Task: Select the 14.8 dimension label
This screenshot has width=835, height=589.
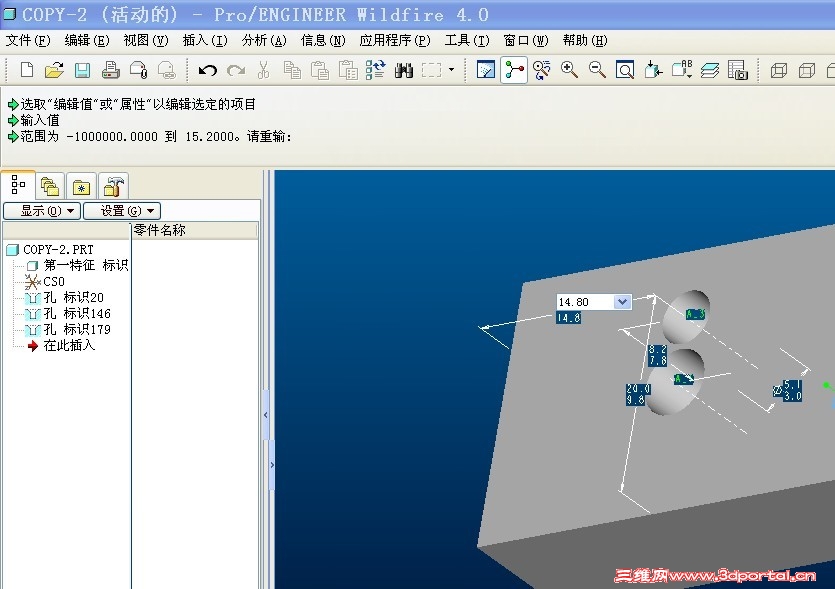Action: coord(569,318)
